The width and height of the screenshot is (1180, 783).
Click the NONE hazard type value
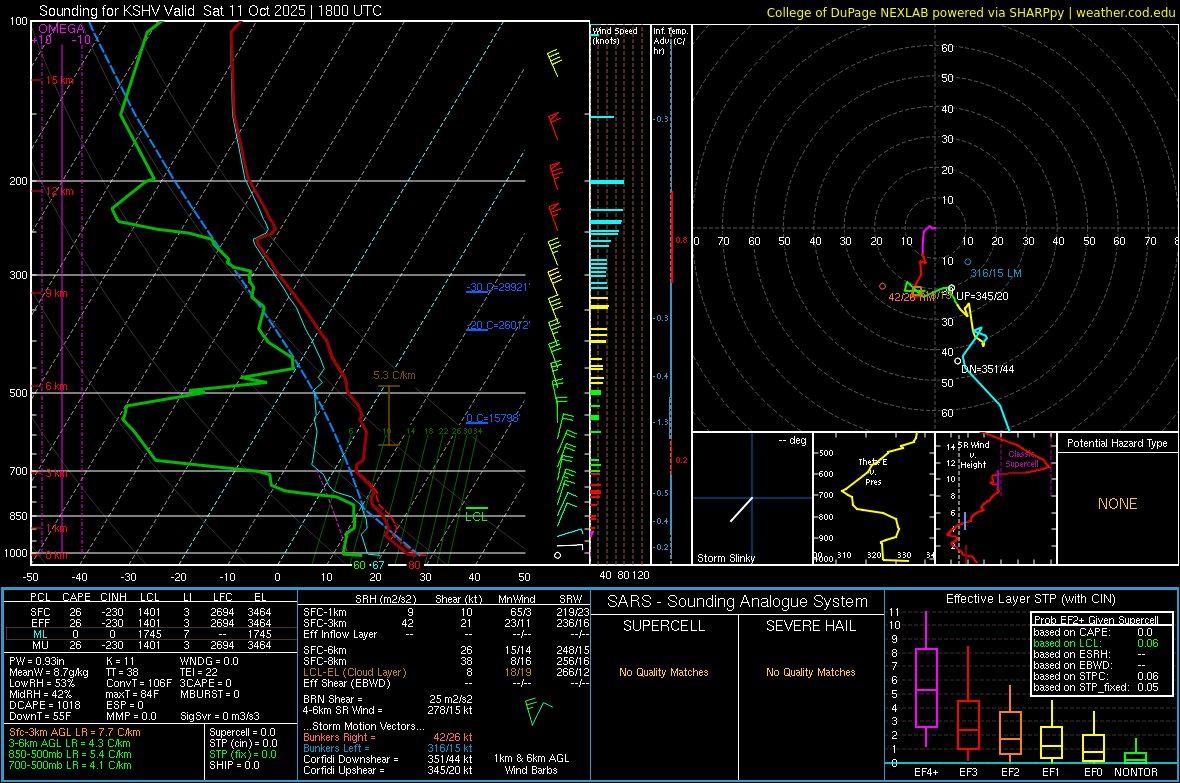[1117, 504]
